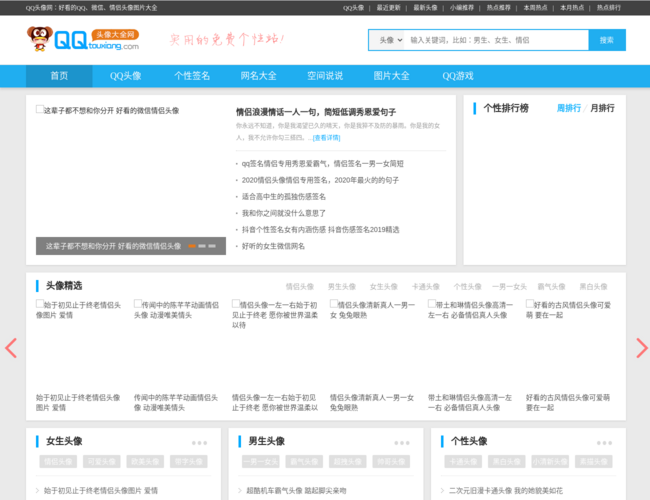650x500 pixels.
Task: Switch the ranking to 周排行
Action: 568,108
